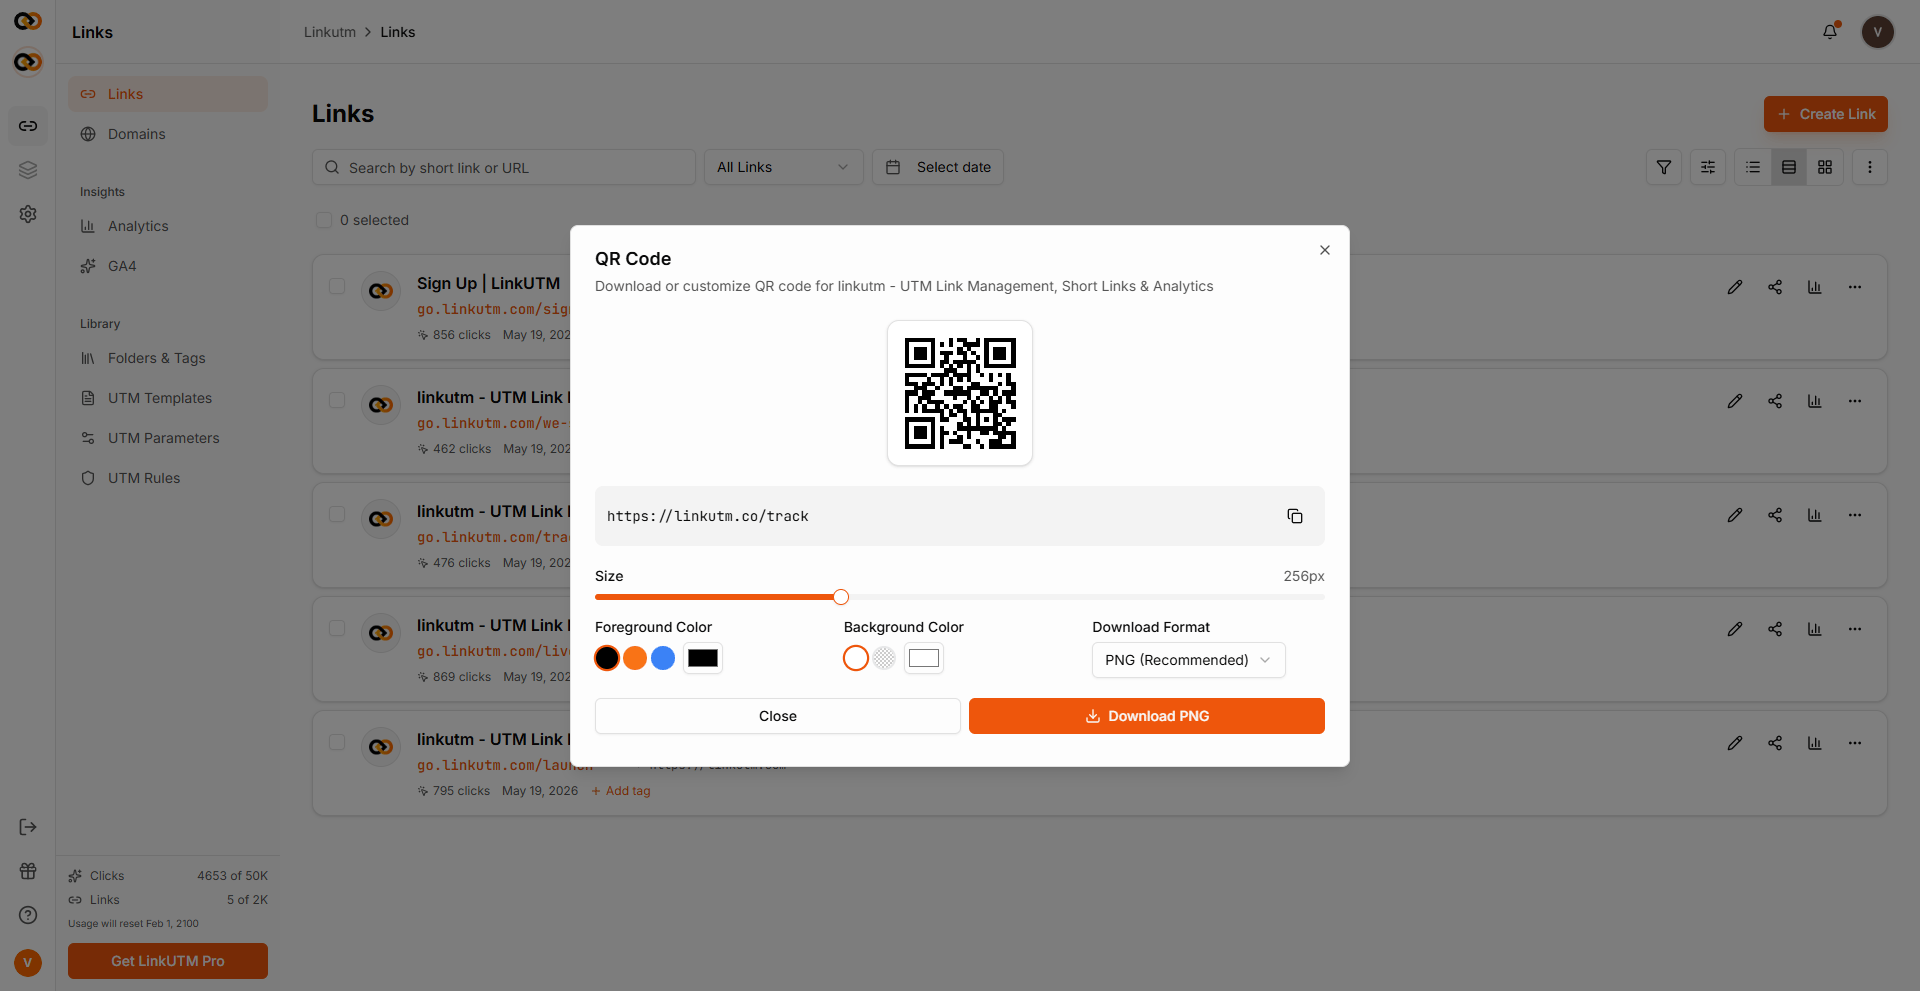The height and width of the screenshot is (991, 1920).
Task: View analytics for the Sign Up link
Action: (1815, 287)
